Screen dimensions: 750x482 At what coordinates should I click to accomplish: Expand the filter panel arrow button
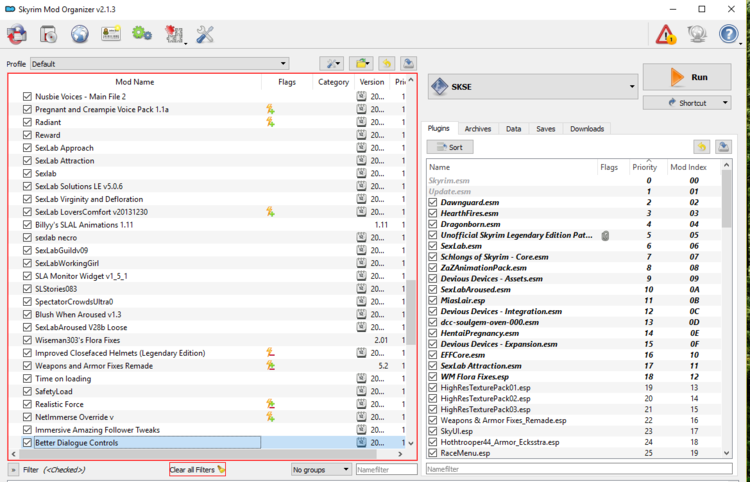[x=13, y=470]
